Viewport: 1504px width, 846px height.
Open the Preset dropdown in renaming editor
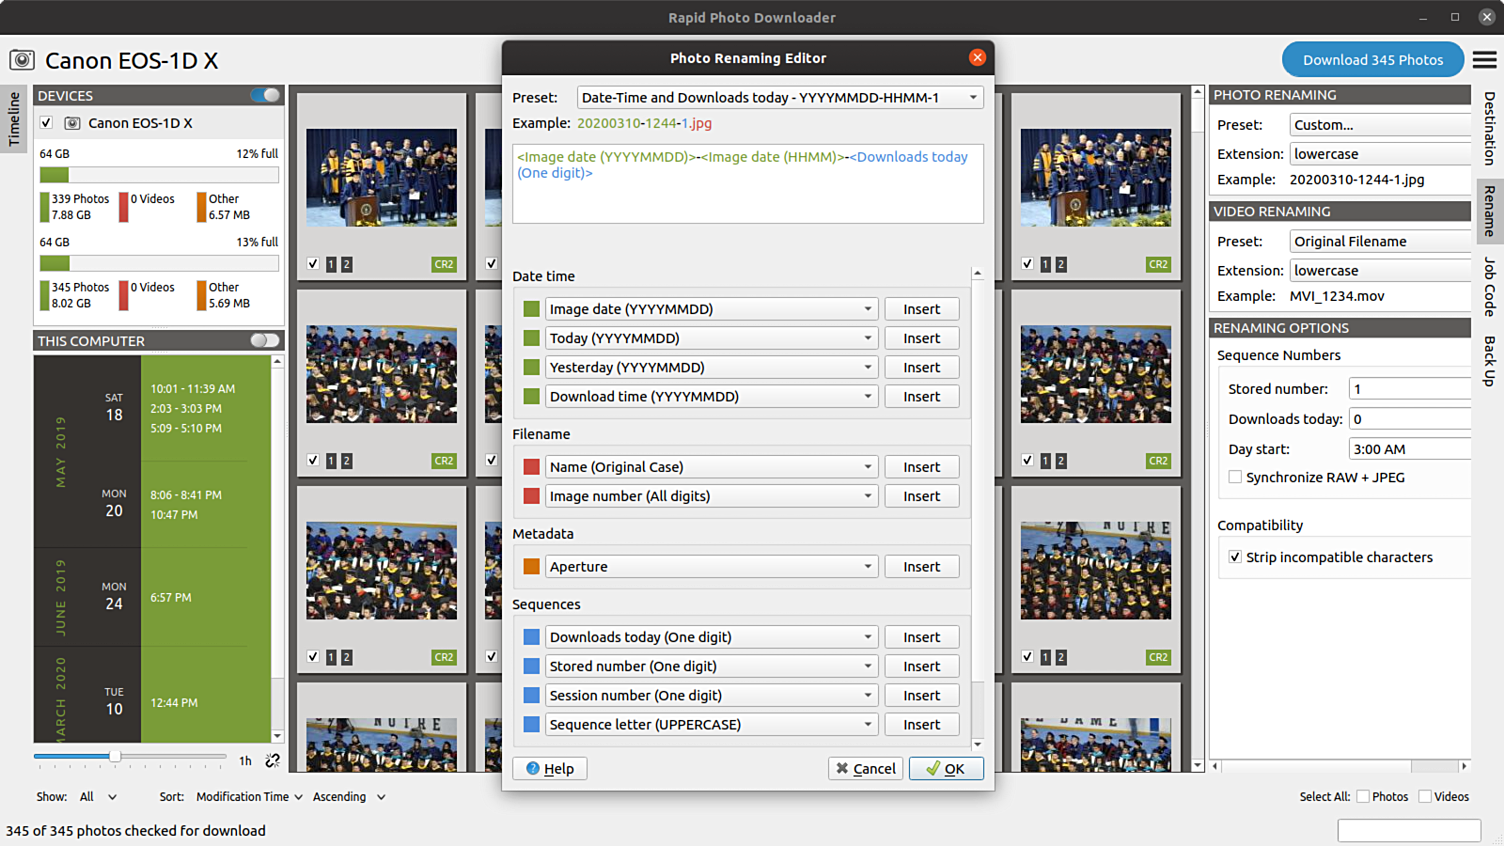click(x=780, y=98)
